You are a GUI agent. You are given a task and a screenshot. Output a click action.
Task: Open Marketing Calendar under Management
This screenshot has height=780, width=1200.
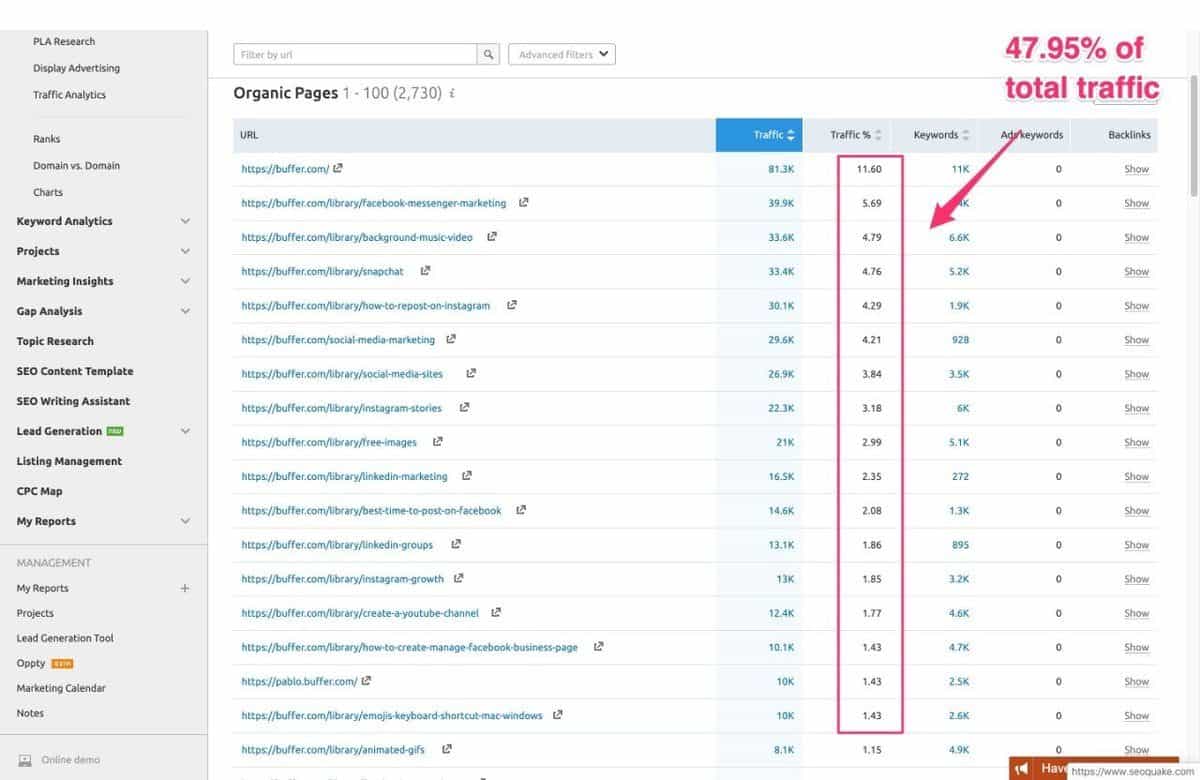pyautogui.click(x=61, y=688)
